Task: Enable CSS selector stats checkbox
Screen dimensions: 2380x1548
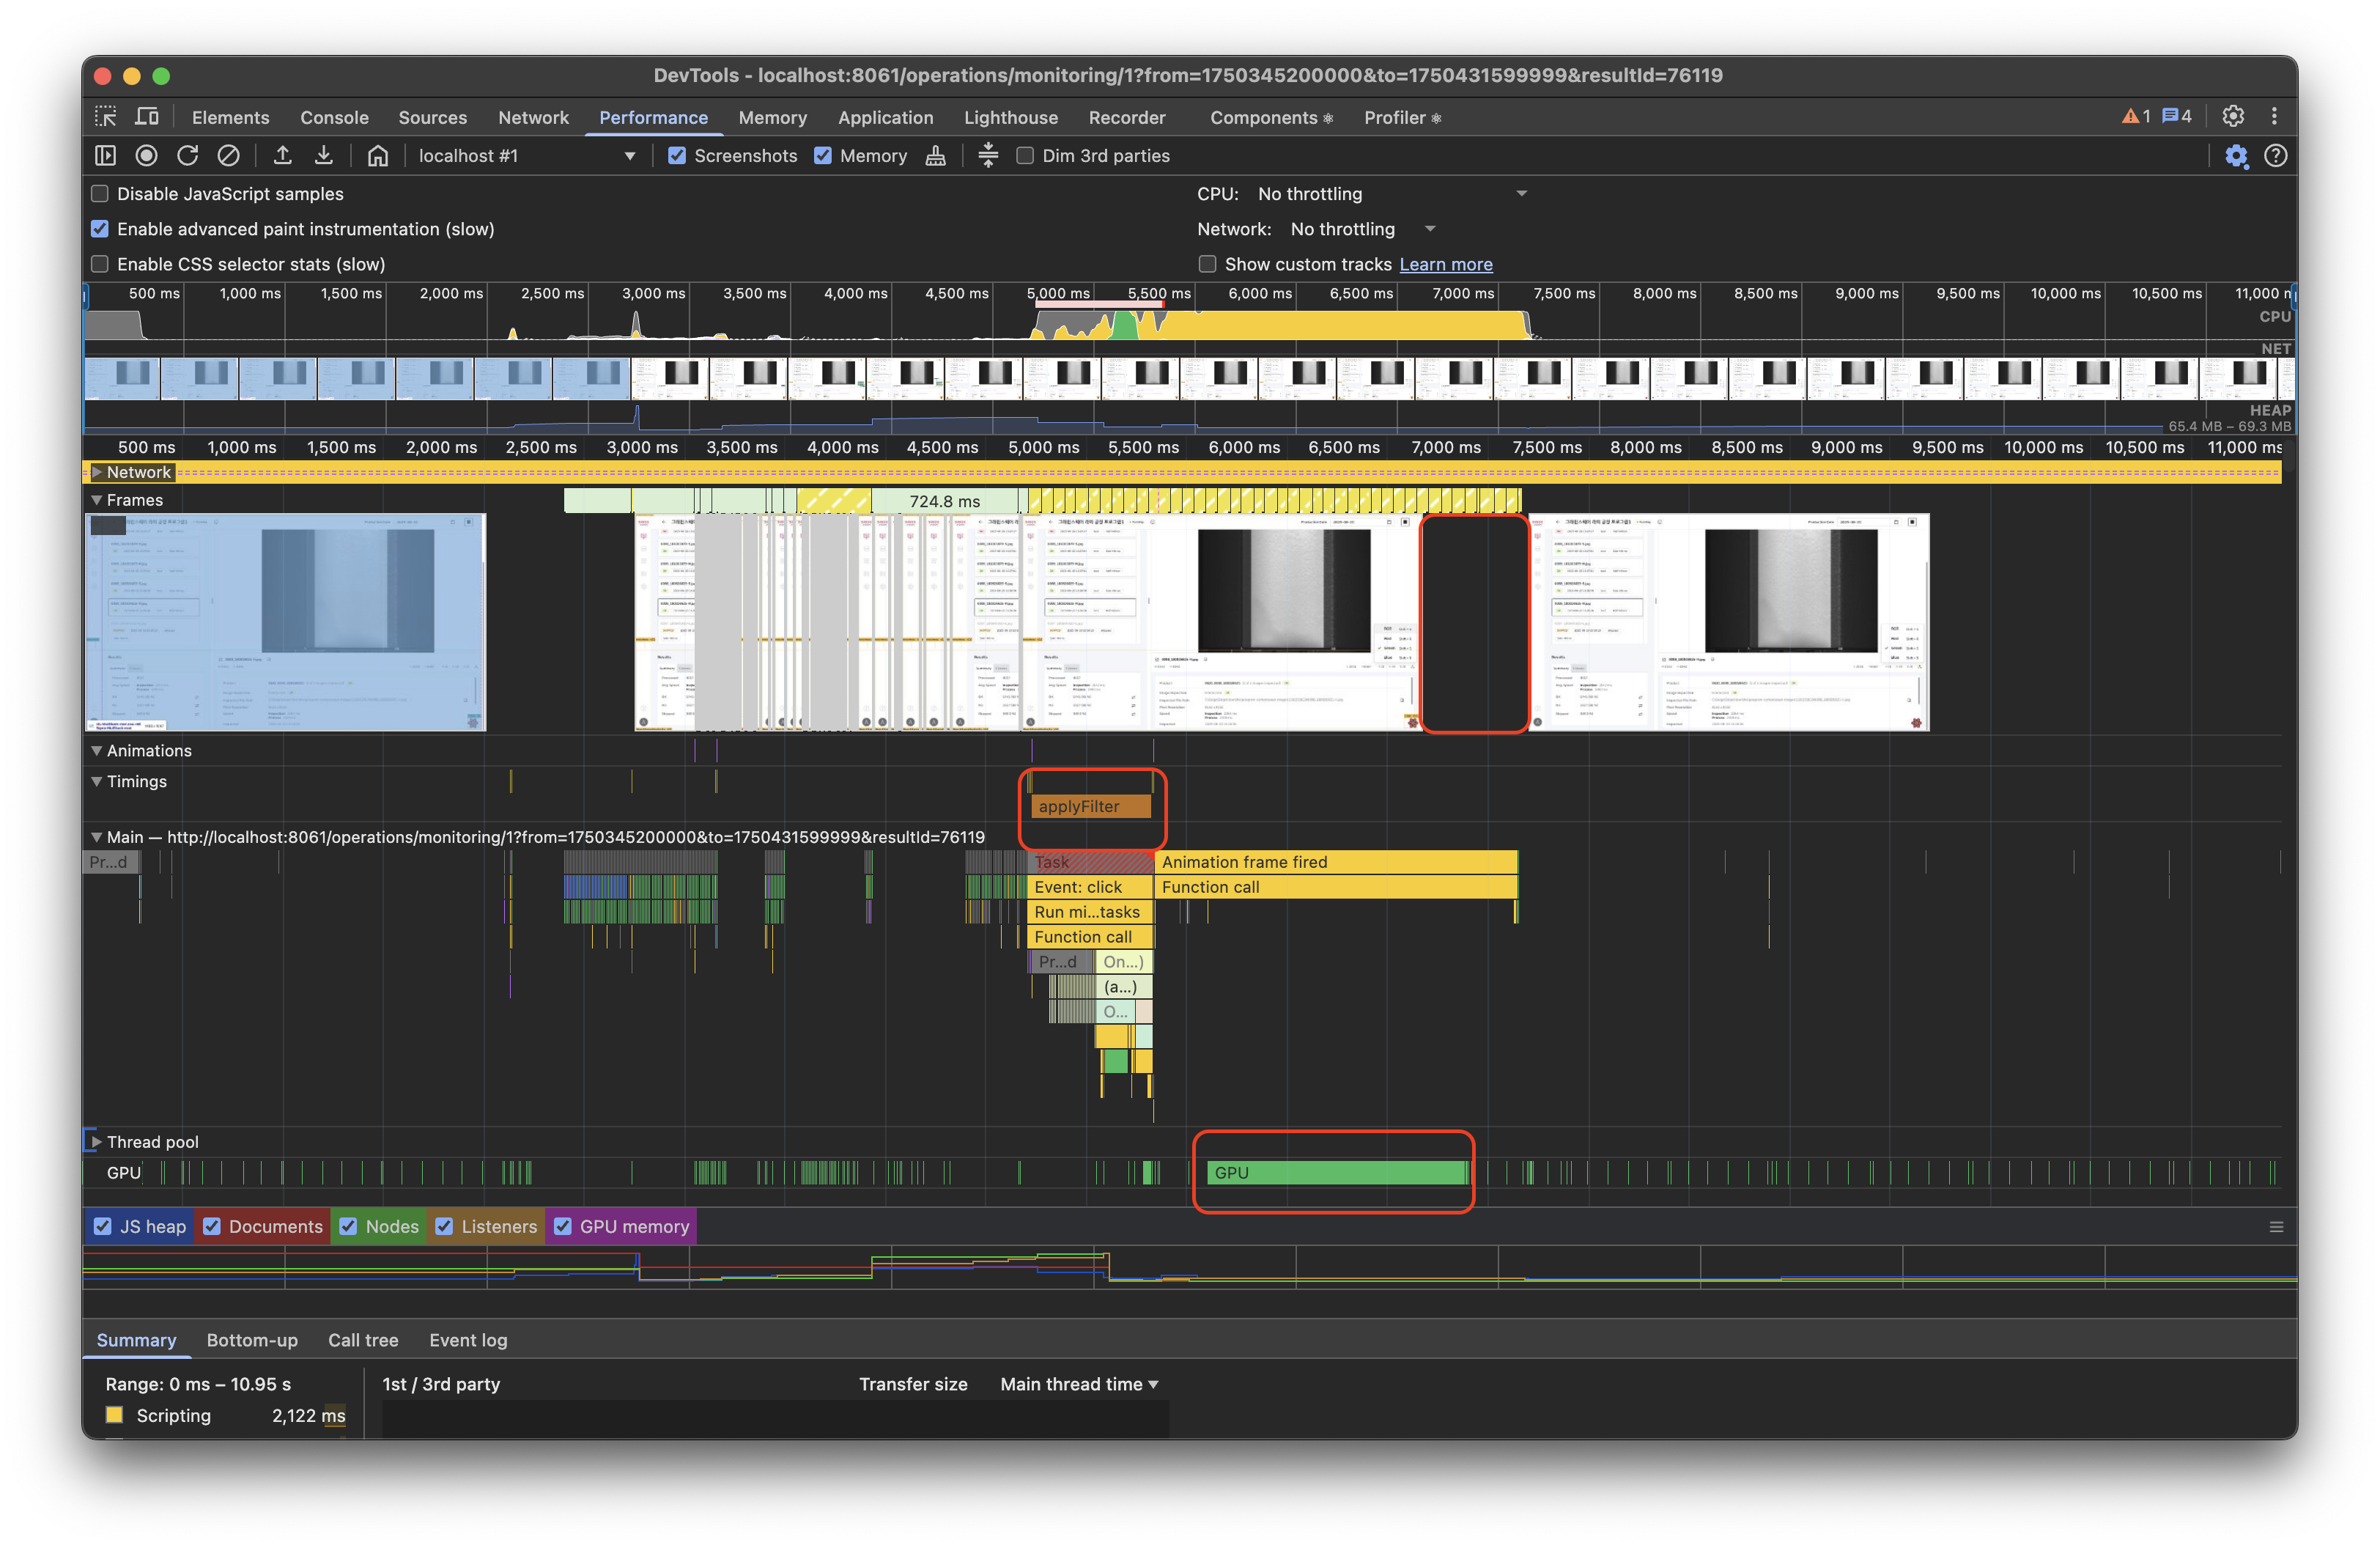Action: (x=100, y=264)
